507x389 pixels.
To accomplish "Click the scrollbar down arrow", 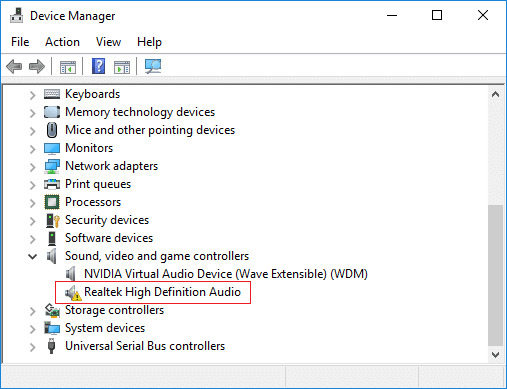I will 495,355.
